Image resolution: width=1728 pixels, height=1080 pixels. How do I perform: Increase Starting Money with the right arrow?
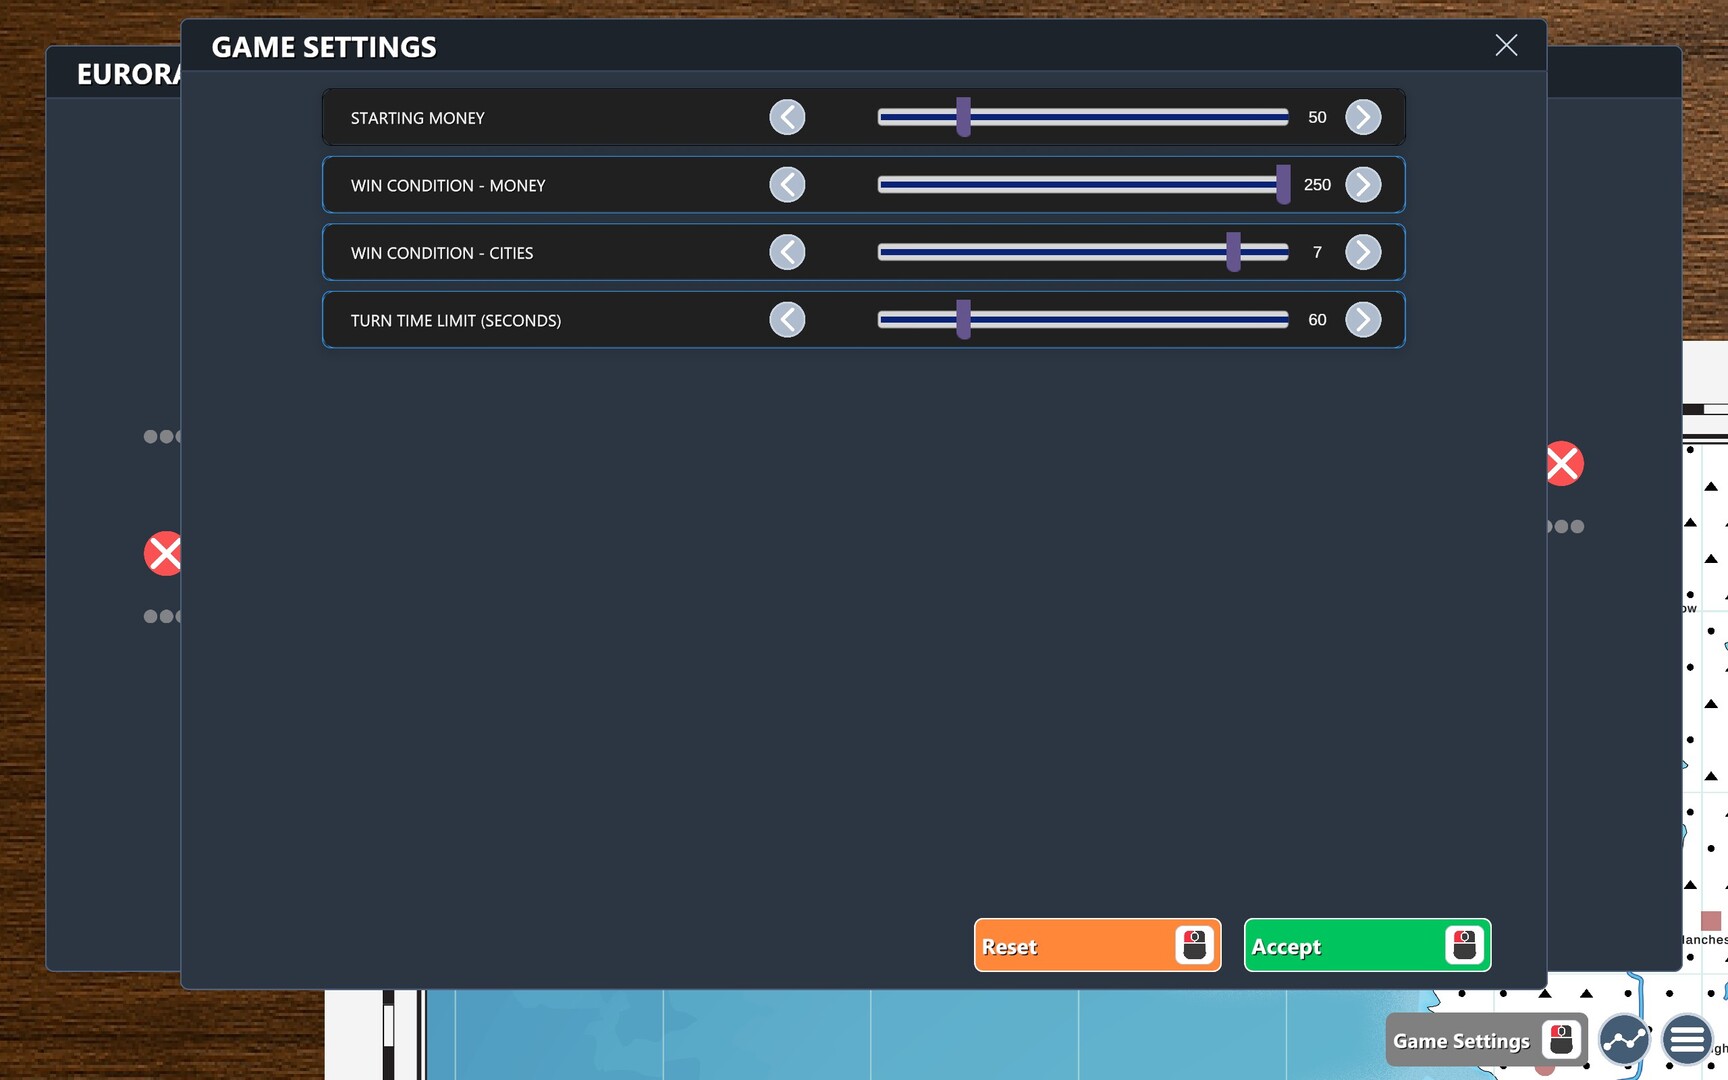(x=1363, y=117)
